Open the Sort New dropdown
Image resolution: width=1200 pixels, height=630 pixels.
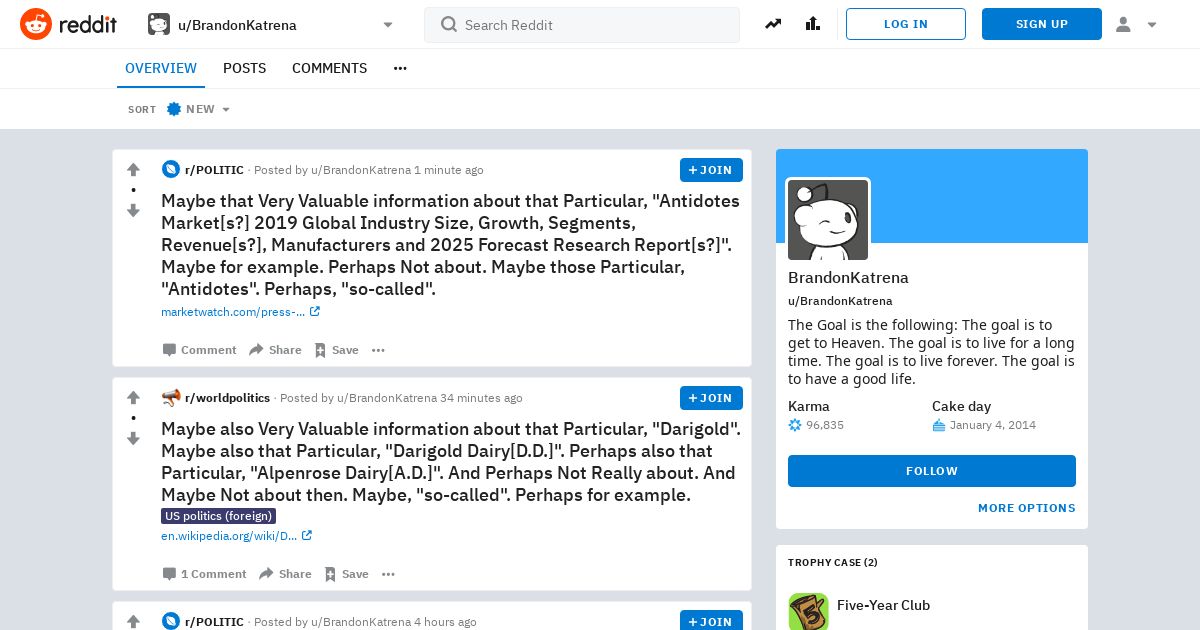(198, 109)
